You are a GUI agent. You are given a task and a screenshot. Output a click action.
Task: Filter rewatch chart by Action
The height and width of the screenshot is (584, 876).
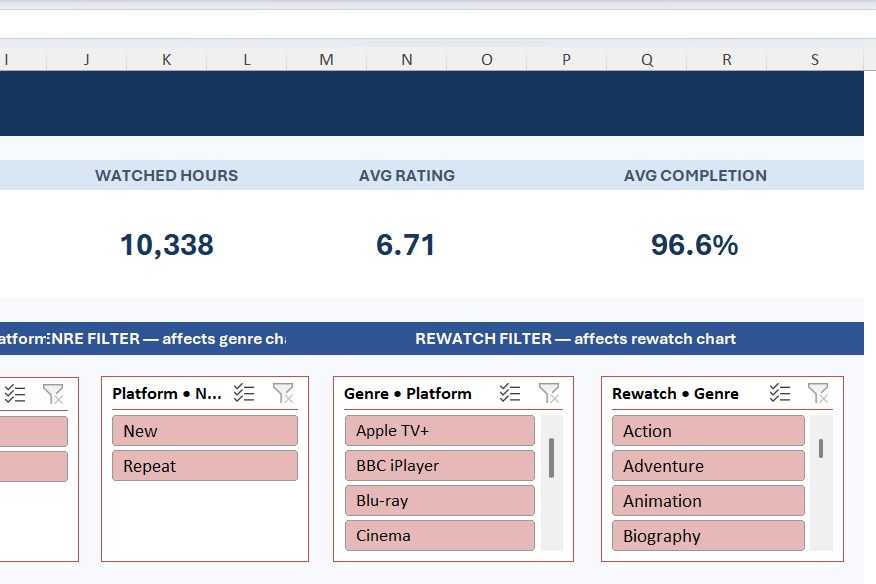[708, 431]
